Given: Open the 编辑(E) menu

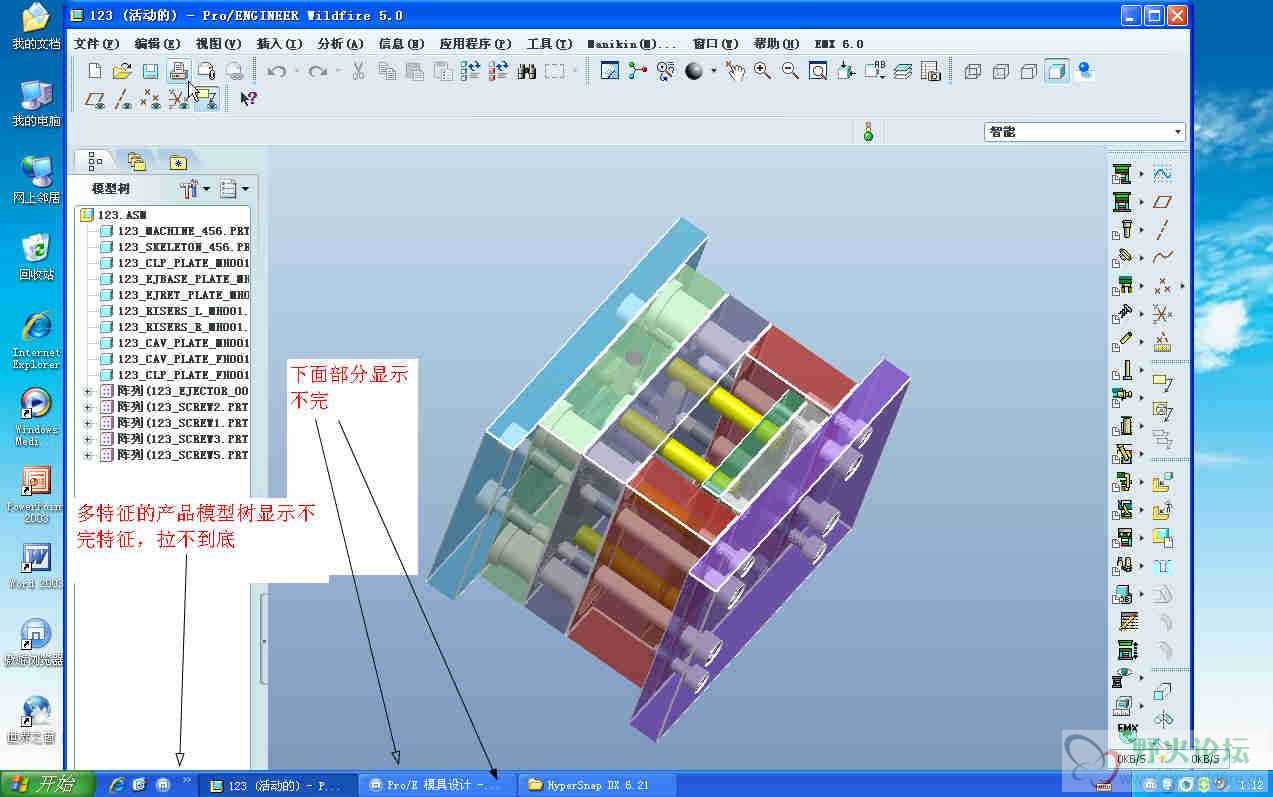Looking at the screenshot, I should pyautogui.click(x=157, y=44).
